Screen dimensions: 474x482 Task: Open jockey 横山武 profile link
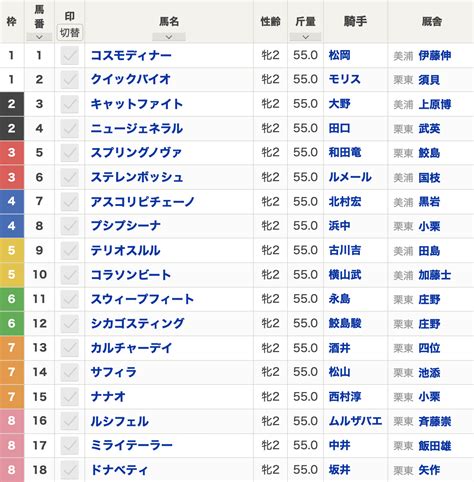point(345,275)
